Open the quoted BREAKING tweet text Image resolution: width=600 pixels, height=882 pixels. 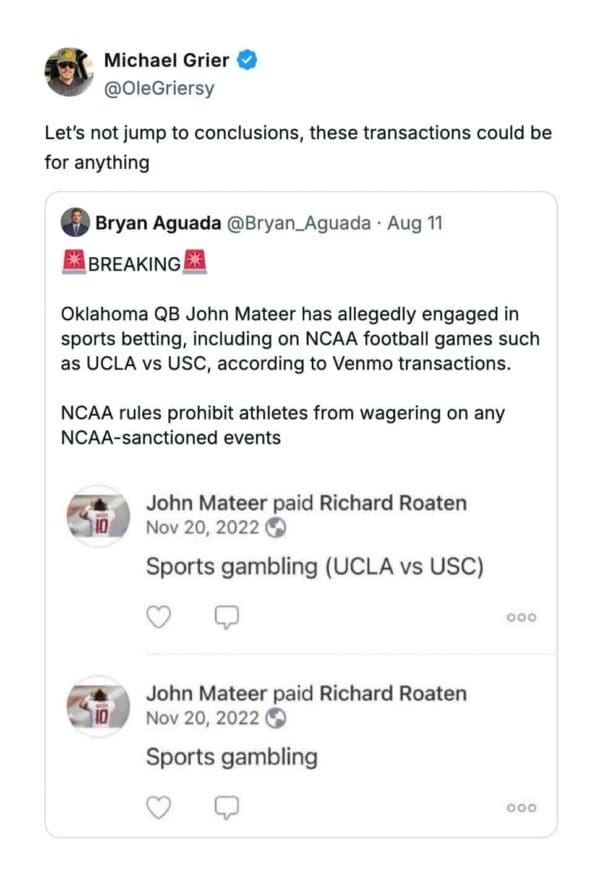click(300, 340)
